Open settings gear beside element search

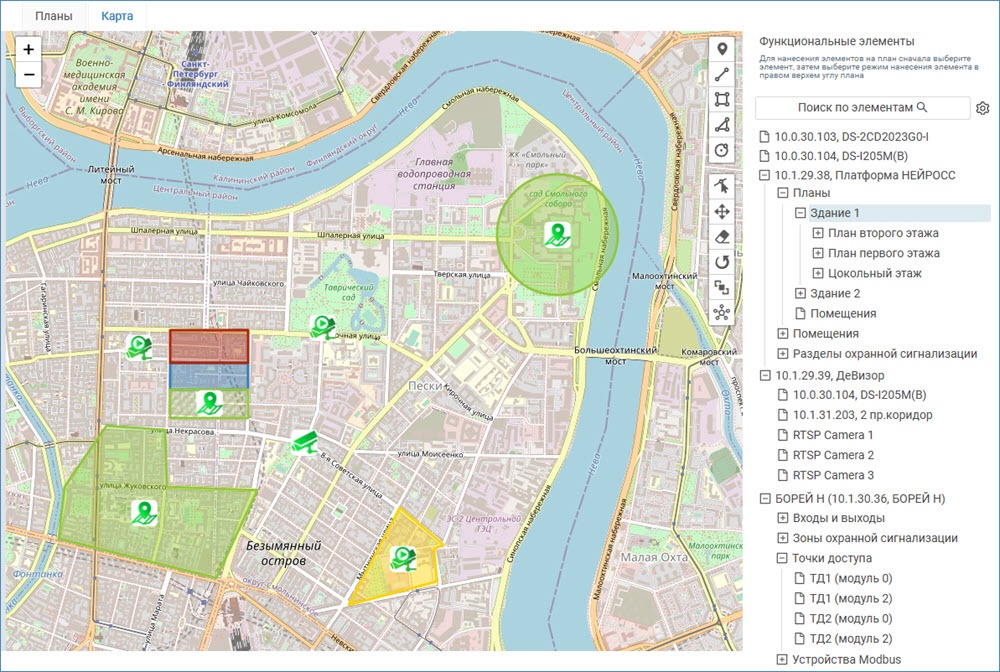[982, 108]
